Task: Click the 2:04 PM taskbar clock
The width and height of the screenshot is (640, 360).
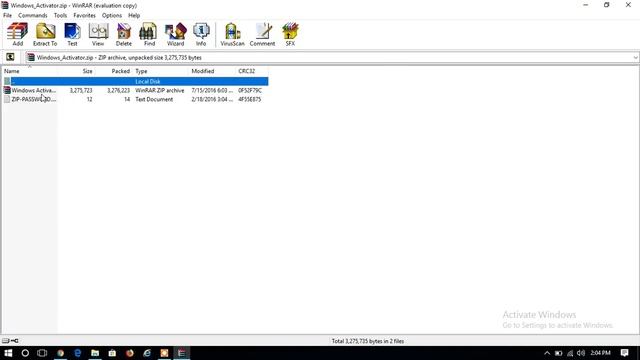Action: point(600,353)
